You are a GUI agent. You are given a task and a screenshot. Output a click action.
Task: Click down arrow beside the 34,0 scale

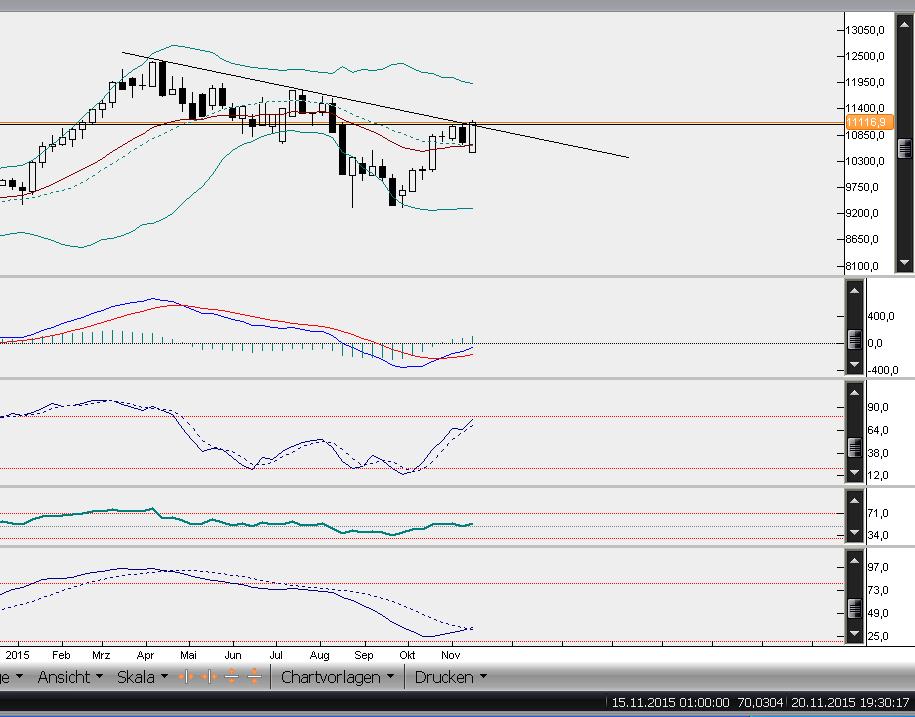click(854, 533)
